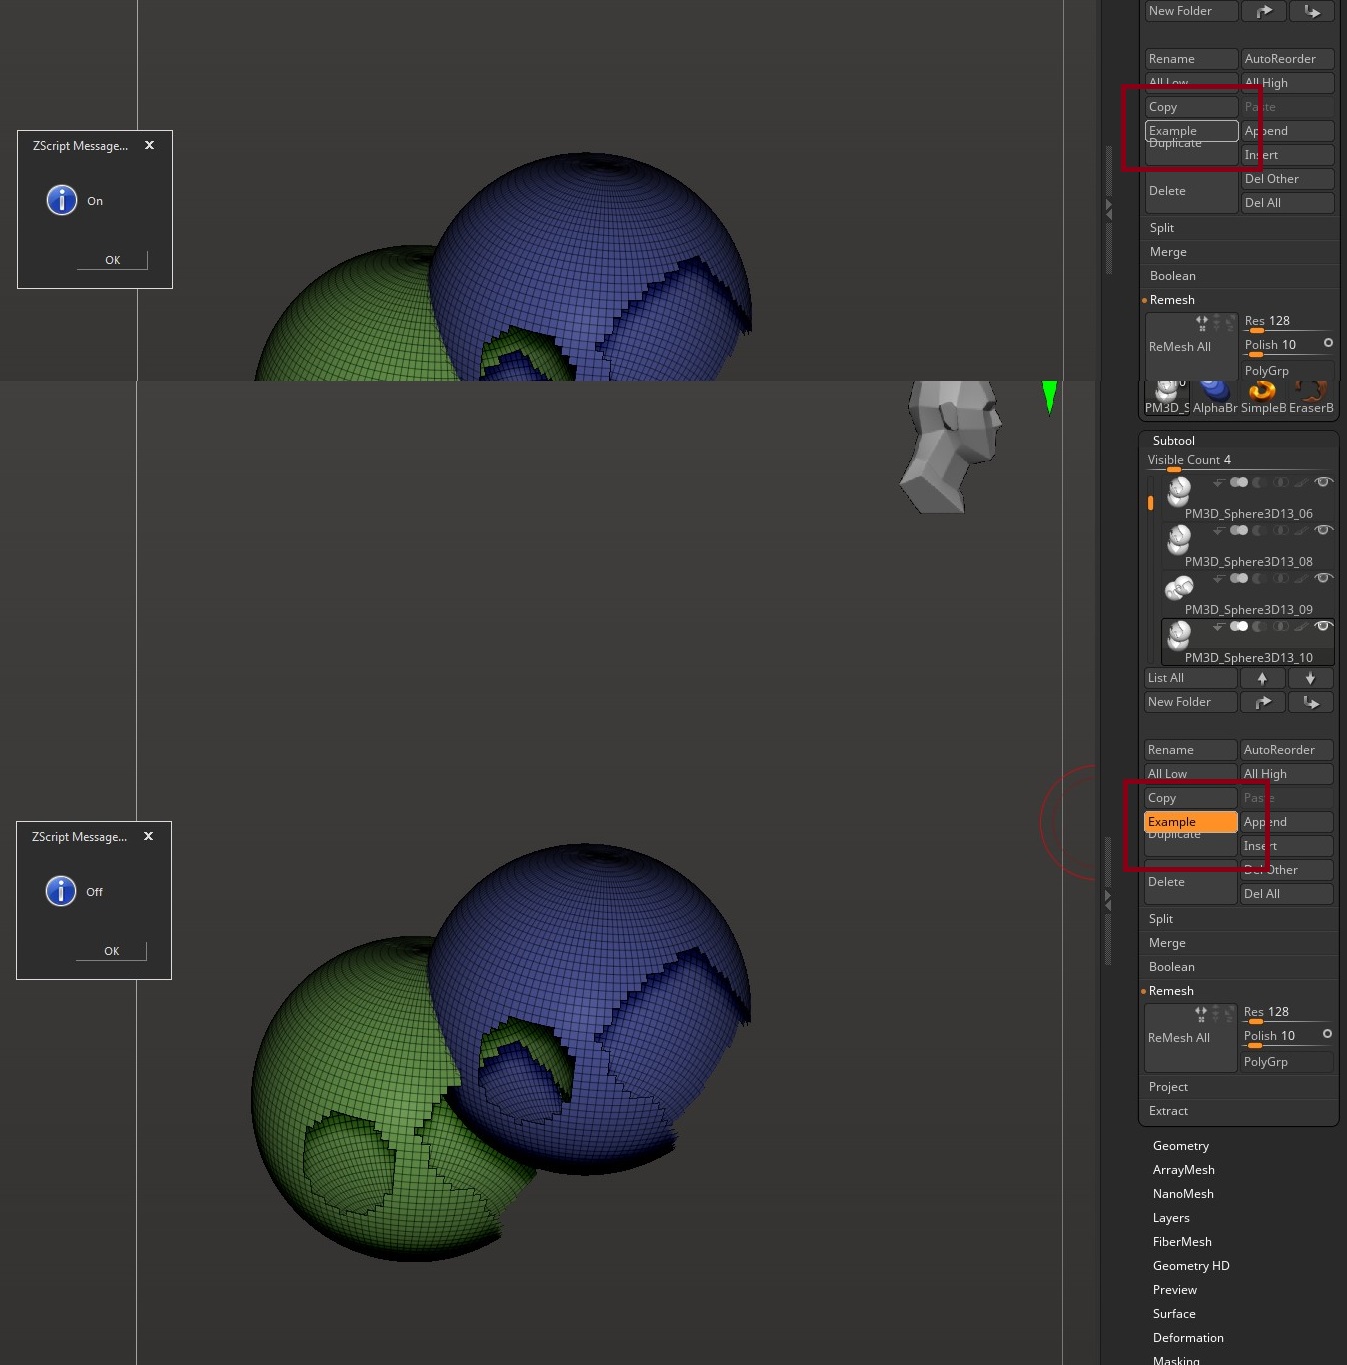Open the Project subpalette
The image size is (1347, 1365).
[x=1168, y=1087]
